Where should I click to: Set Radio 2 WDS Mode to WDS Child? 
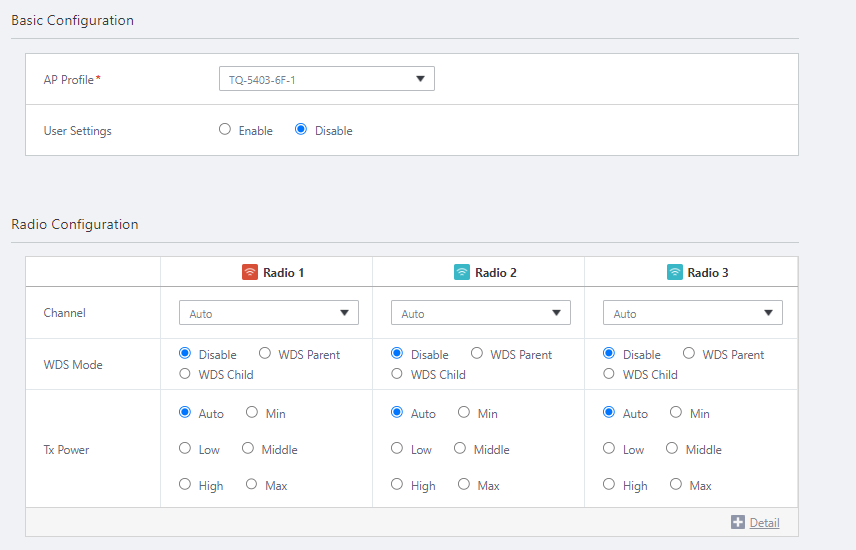[397, 374]
